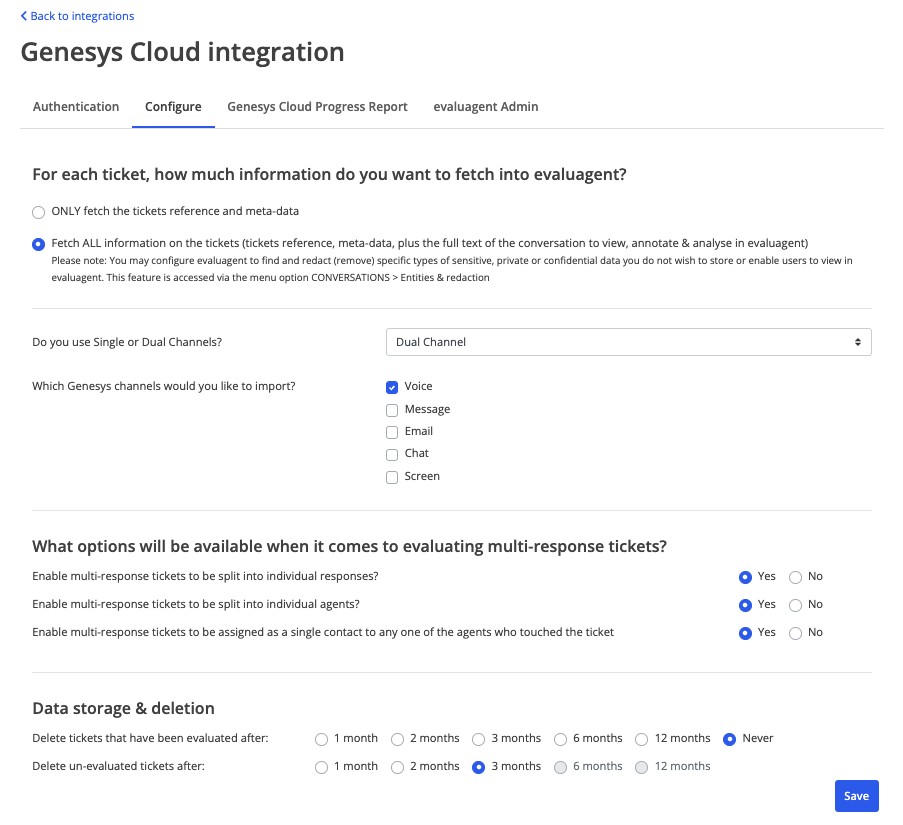Open the Authentication tab
903x825 pixels.
76,107
